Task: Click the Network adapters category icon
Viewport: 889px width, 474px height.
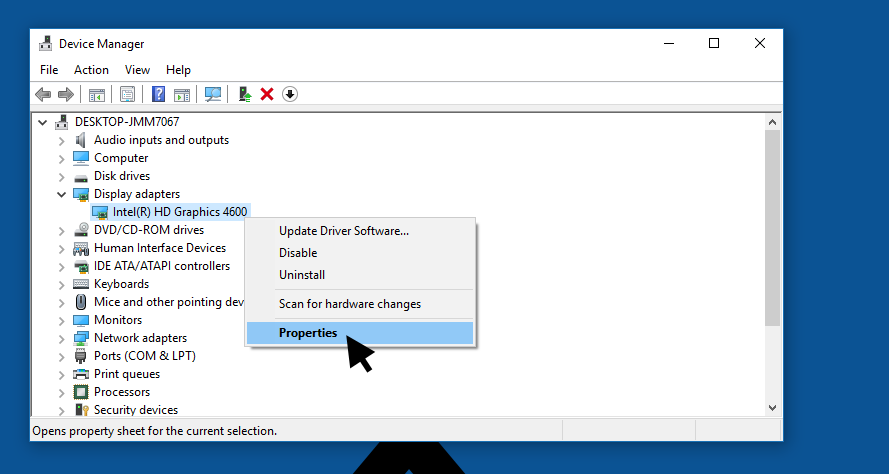Action: pos(81,338)
